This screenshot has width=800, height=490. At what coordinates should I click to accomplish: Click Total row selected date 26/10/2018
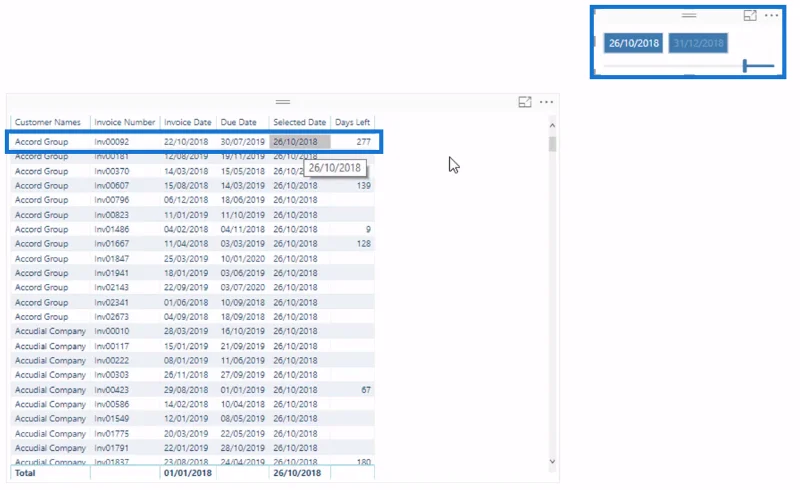point(297,473)
